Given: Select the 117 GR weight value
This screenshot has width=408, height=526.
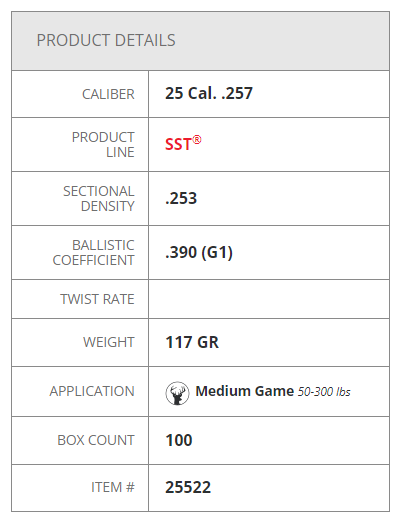Looking at the screenshot, I should tap(192, 343).
